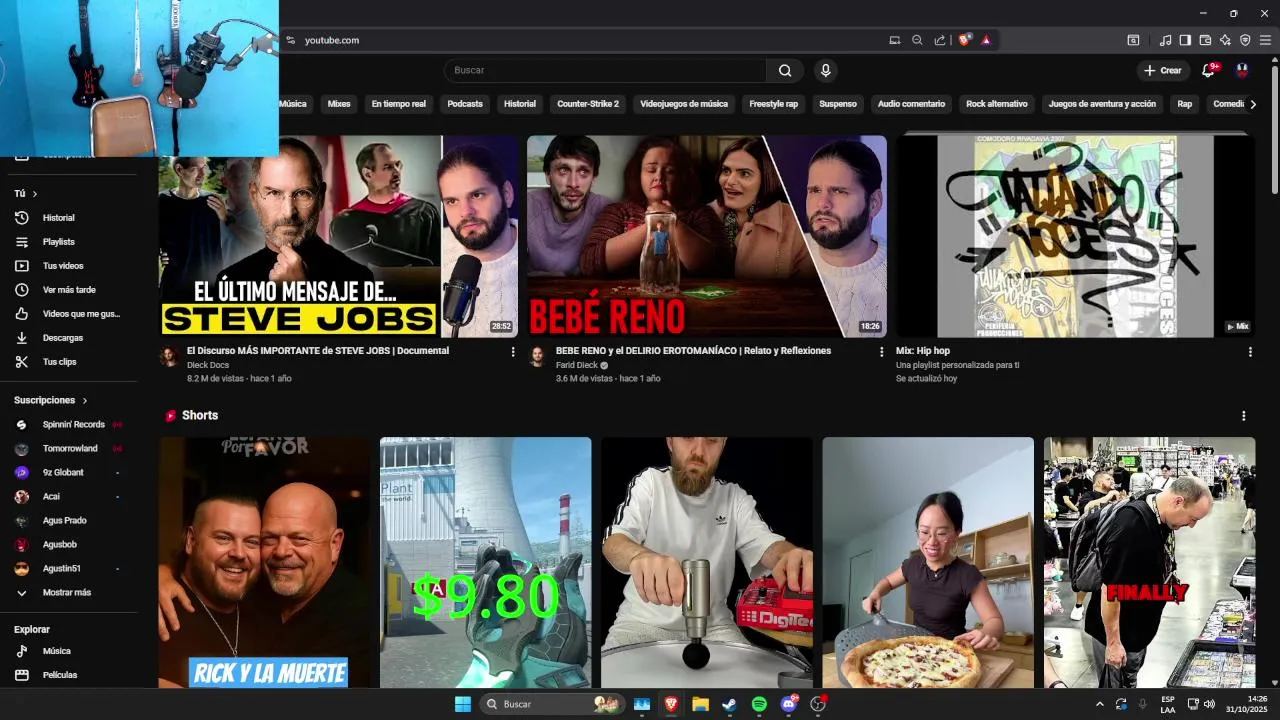Open YouTube notifications bell
The height and width of the screenshot is (720, 1280).
coord(1208,70)
